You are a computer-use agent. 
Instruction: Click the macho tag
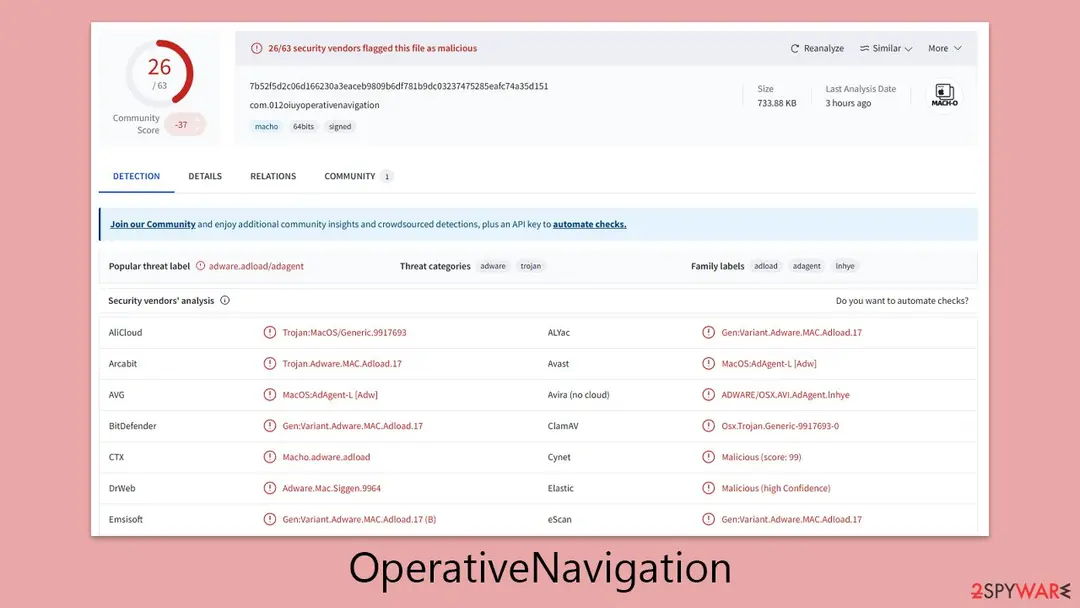click(267, 127)
